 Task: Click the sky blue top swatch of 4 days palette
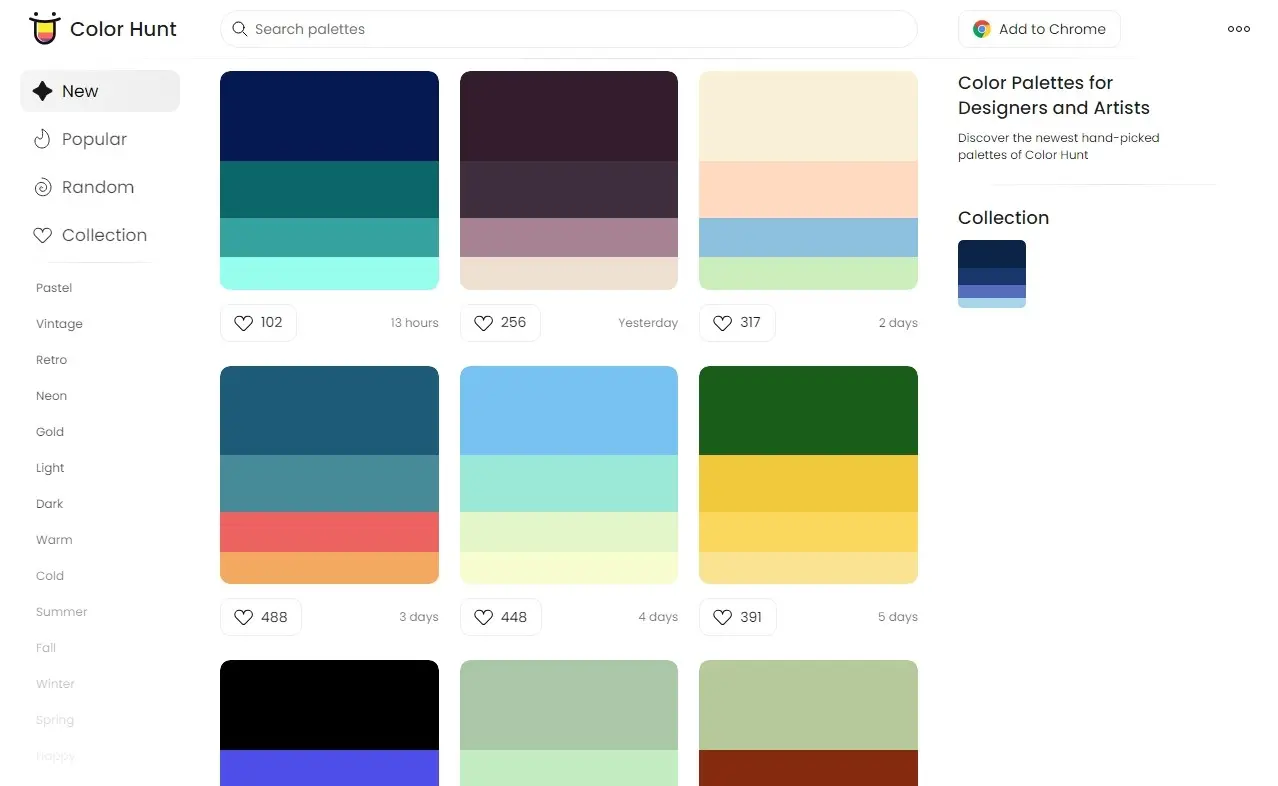tap(569, 410)
